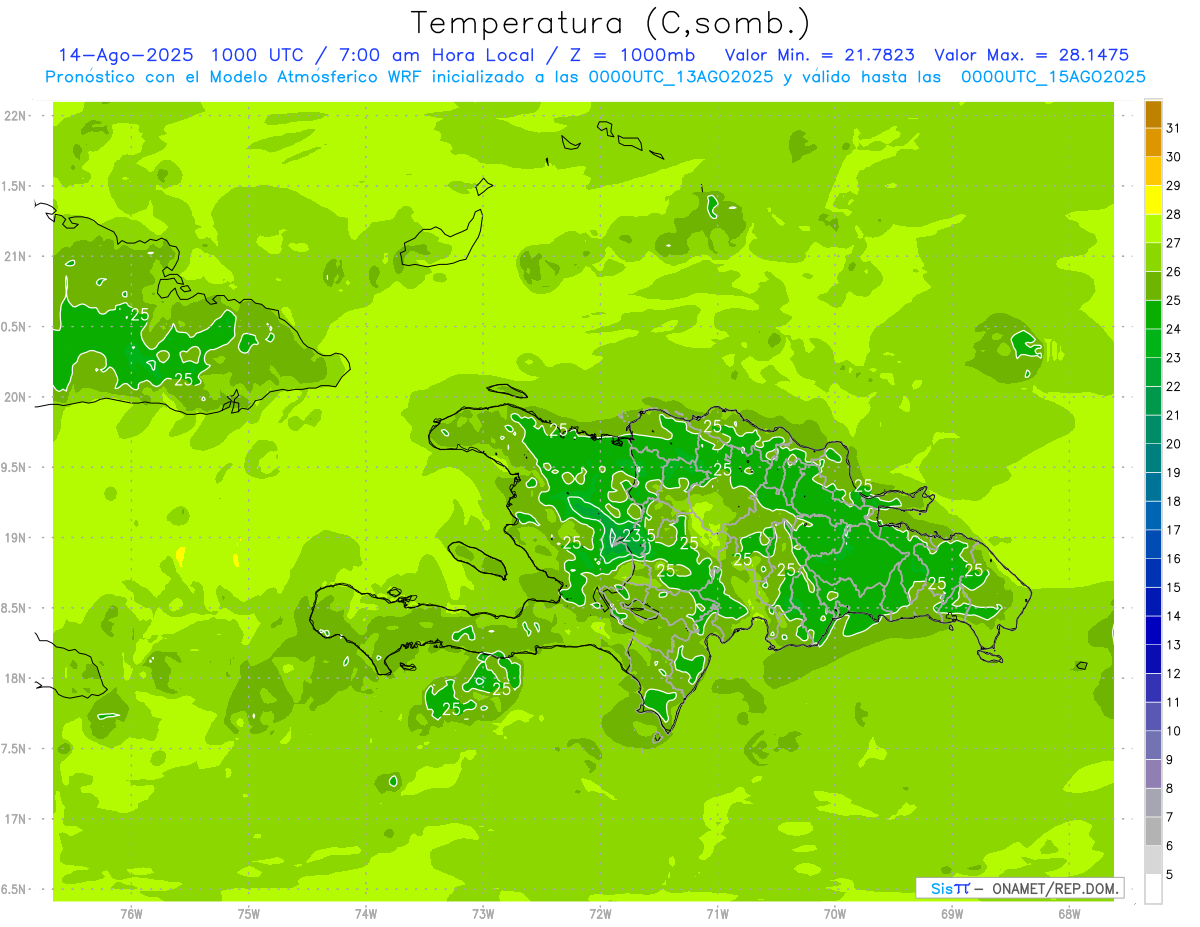Screen dimensions: 1200x927
Task: Click the '69W' longitude label
Action: pos(952,913)
